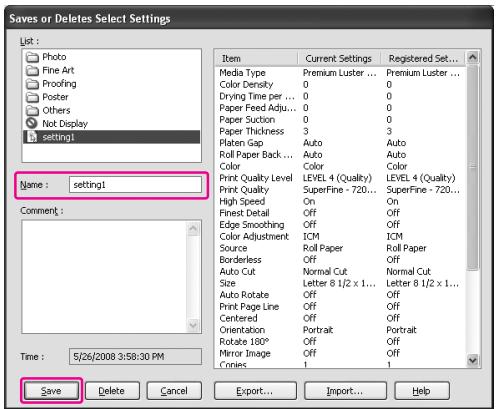496x409 pixels.
Task: Select the setting1 list entry
Action: pos(111,137)
